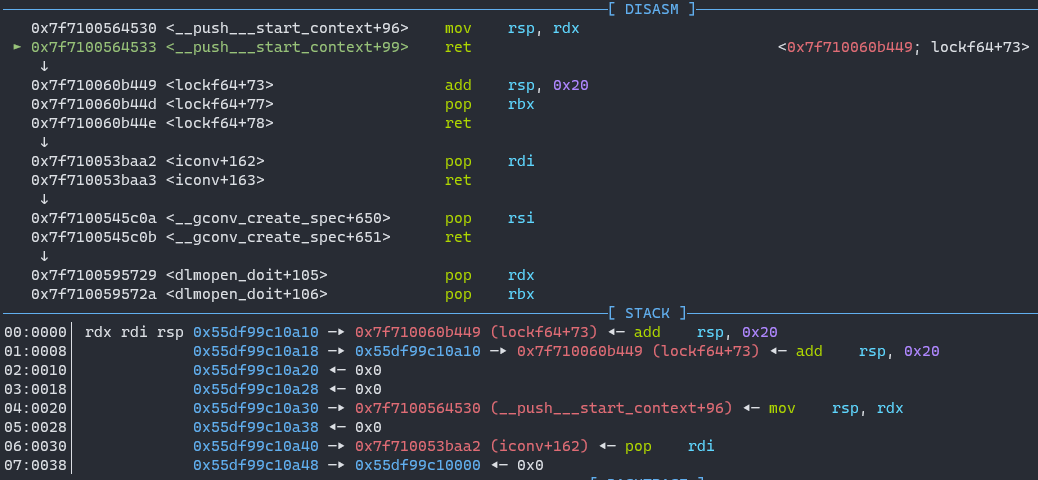Select stack address 0x55df99c10a30
Viewport: 1038px width, 480px height.
click(x=256, y=408)
